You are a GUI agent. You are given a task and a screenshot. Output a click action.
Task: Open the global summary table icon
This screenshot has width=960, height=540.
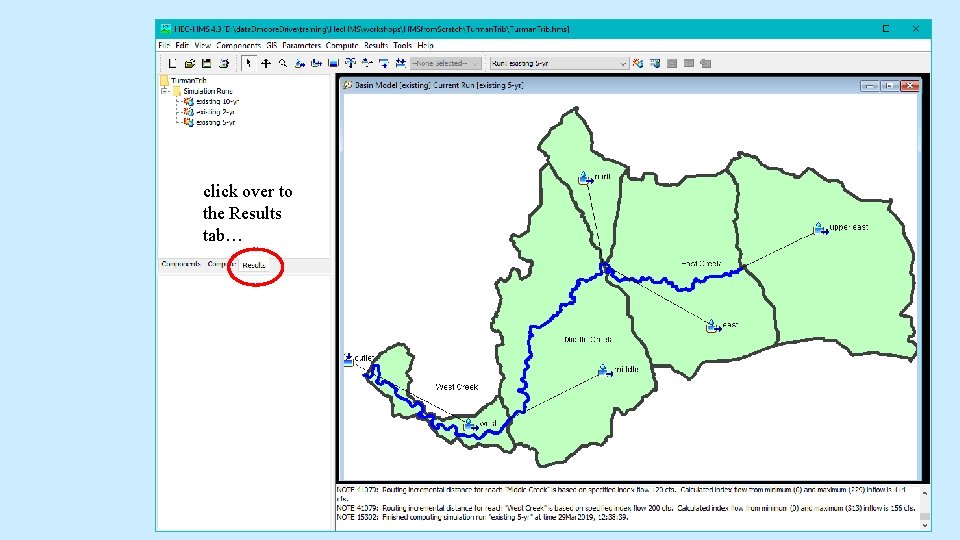coord(655,63)
